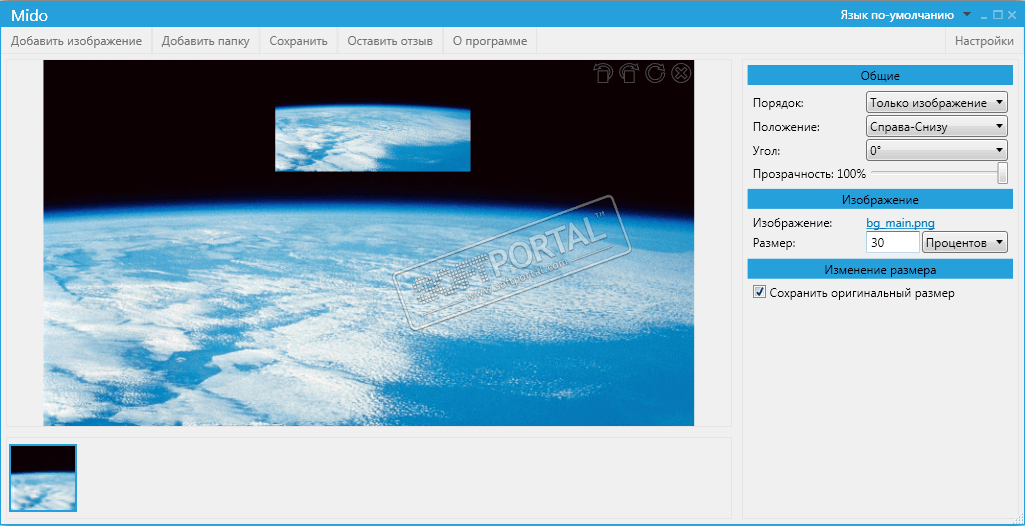1025x526 pixels.
Task: Click the circular refresh icon over the preview
Action: click(655, 73)
